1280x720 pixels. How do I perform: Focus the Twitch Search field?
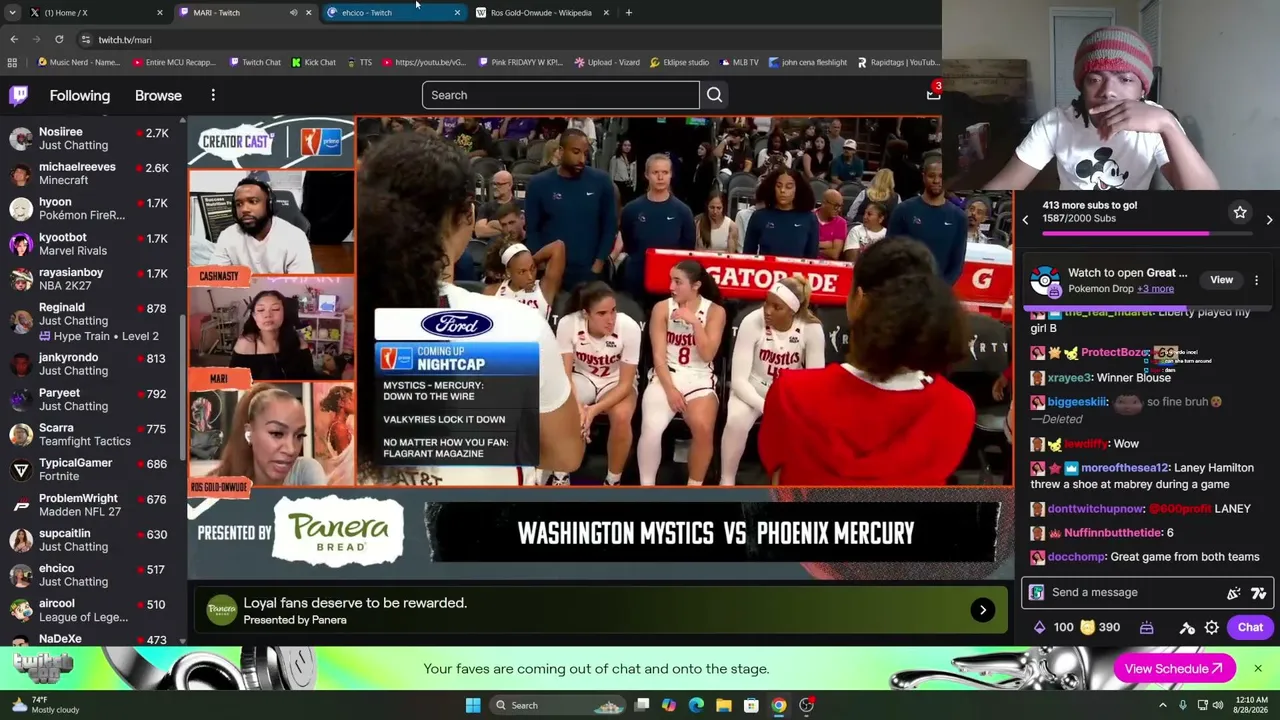click(560, 95)
